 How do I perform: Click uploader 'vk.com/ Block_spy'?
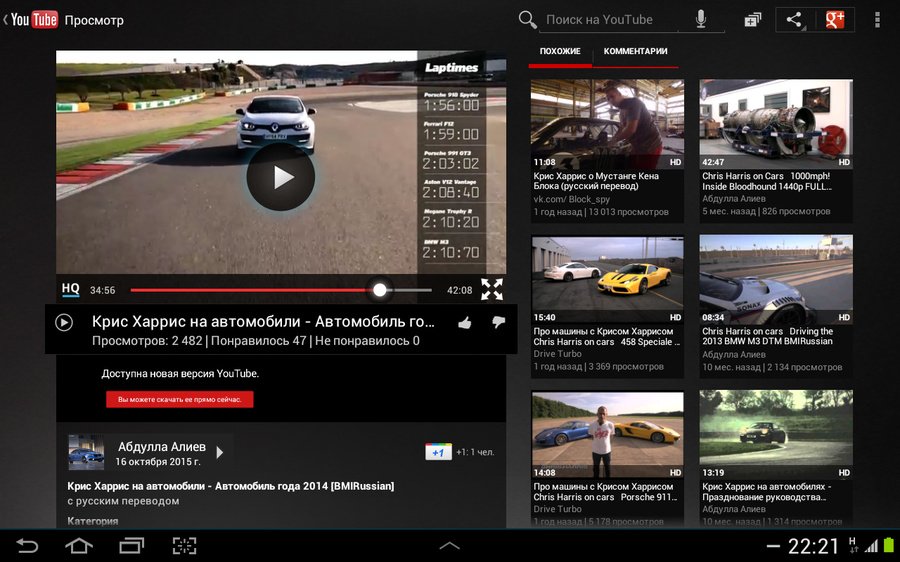tap(572, 199)
